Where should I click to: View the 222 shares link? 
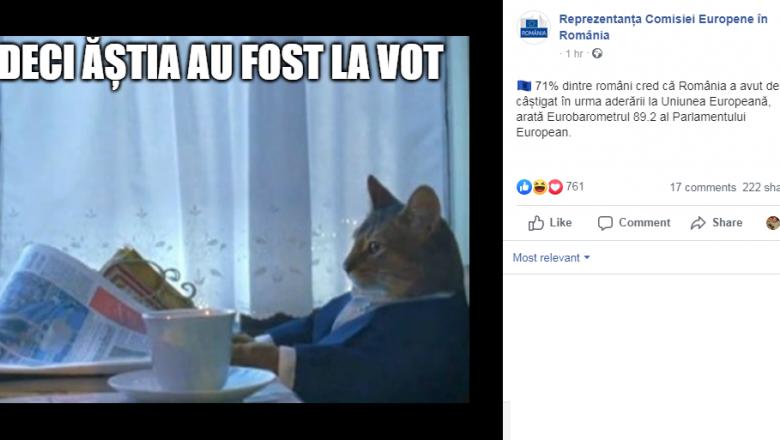[761, 187]
